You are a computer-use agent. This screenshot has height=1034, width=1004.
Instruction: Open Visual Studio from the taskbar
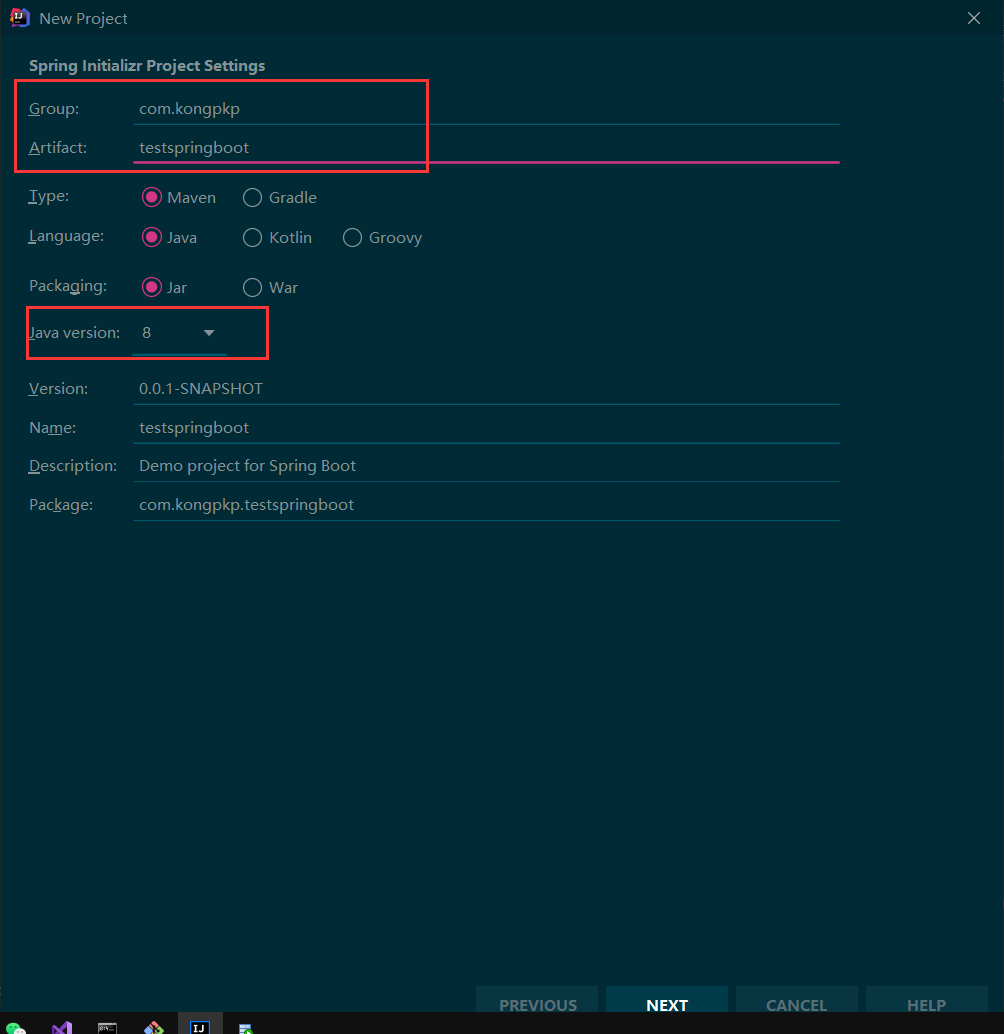[x=62, y=1027]
